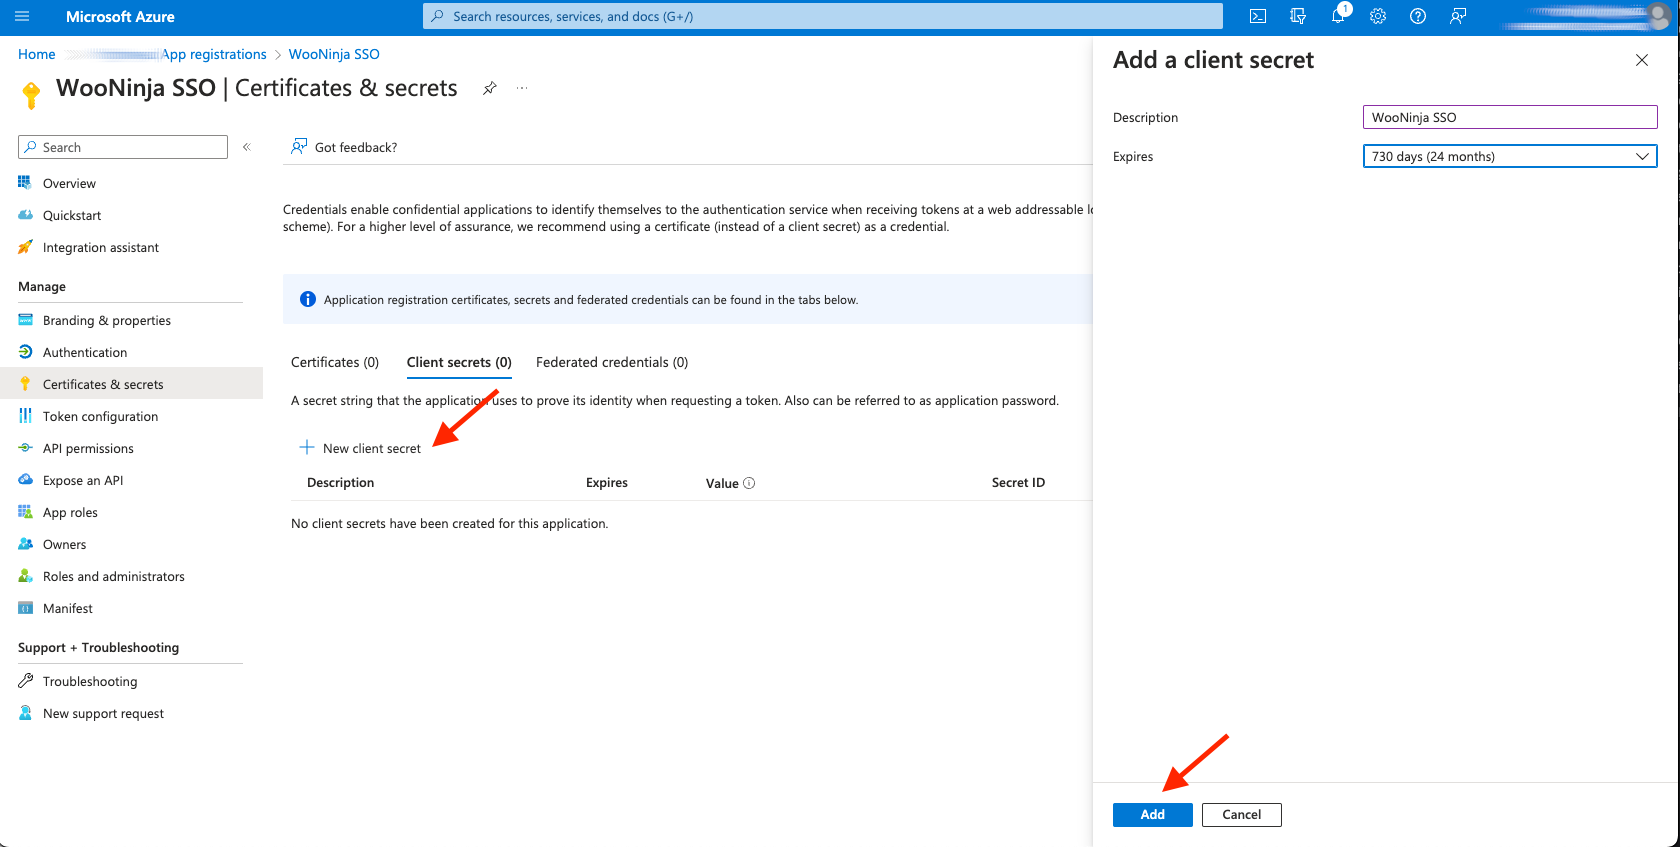1680x847 pixels.
Task: Click the plus icon for new client secret
Action: [307, 447]
